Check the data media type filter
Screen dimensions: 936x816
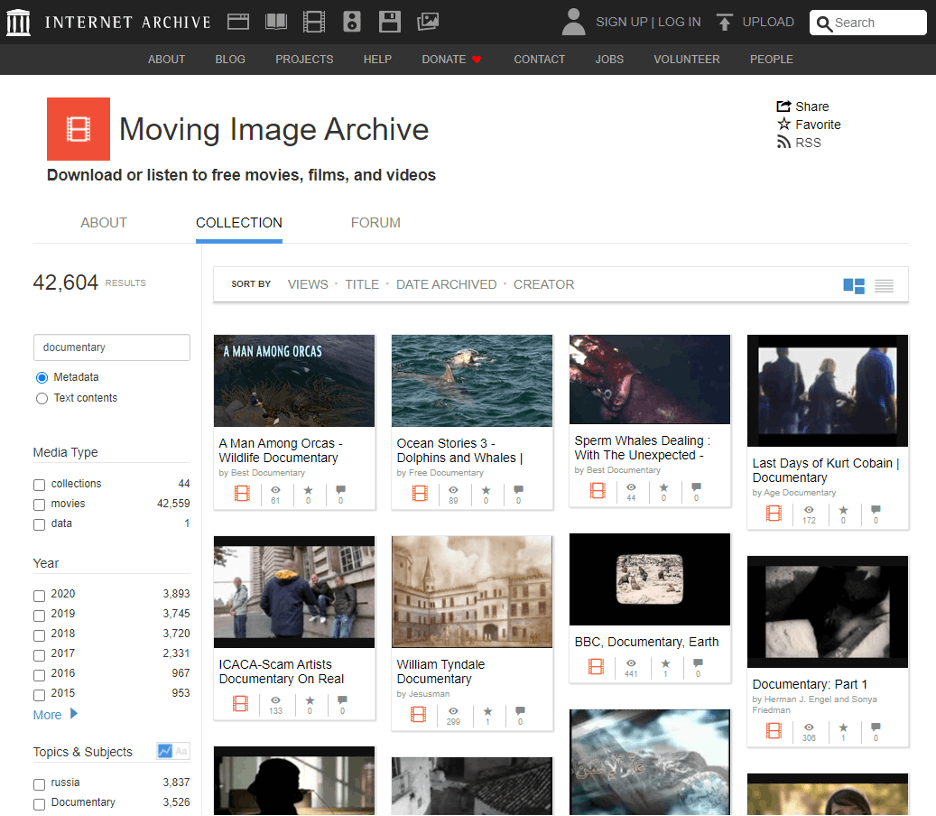point(39,525)
